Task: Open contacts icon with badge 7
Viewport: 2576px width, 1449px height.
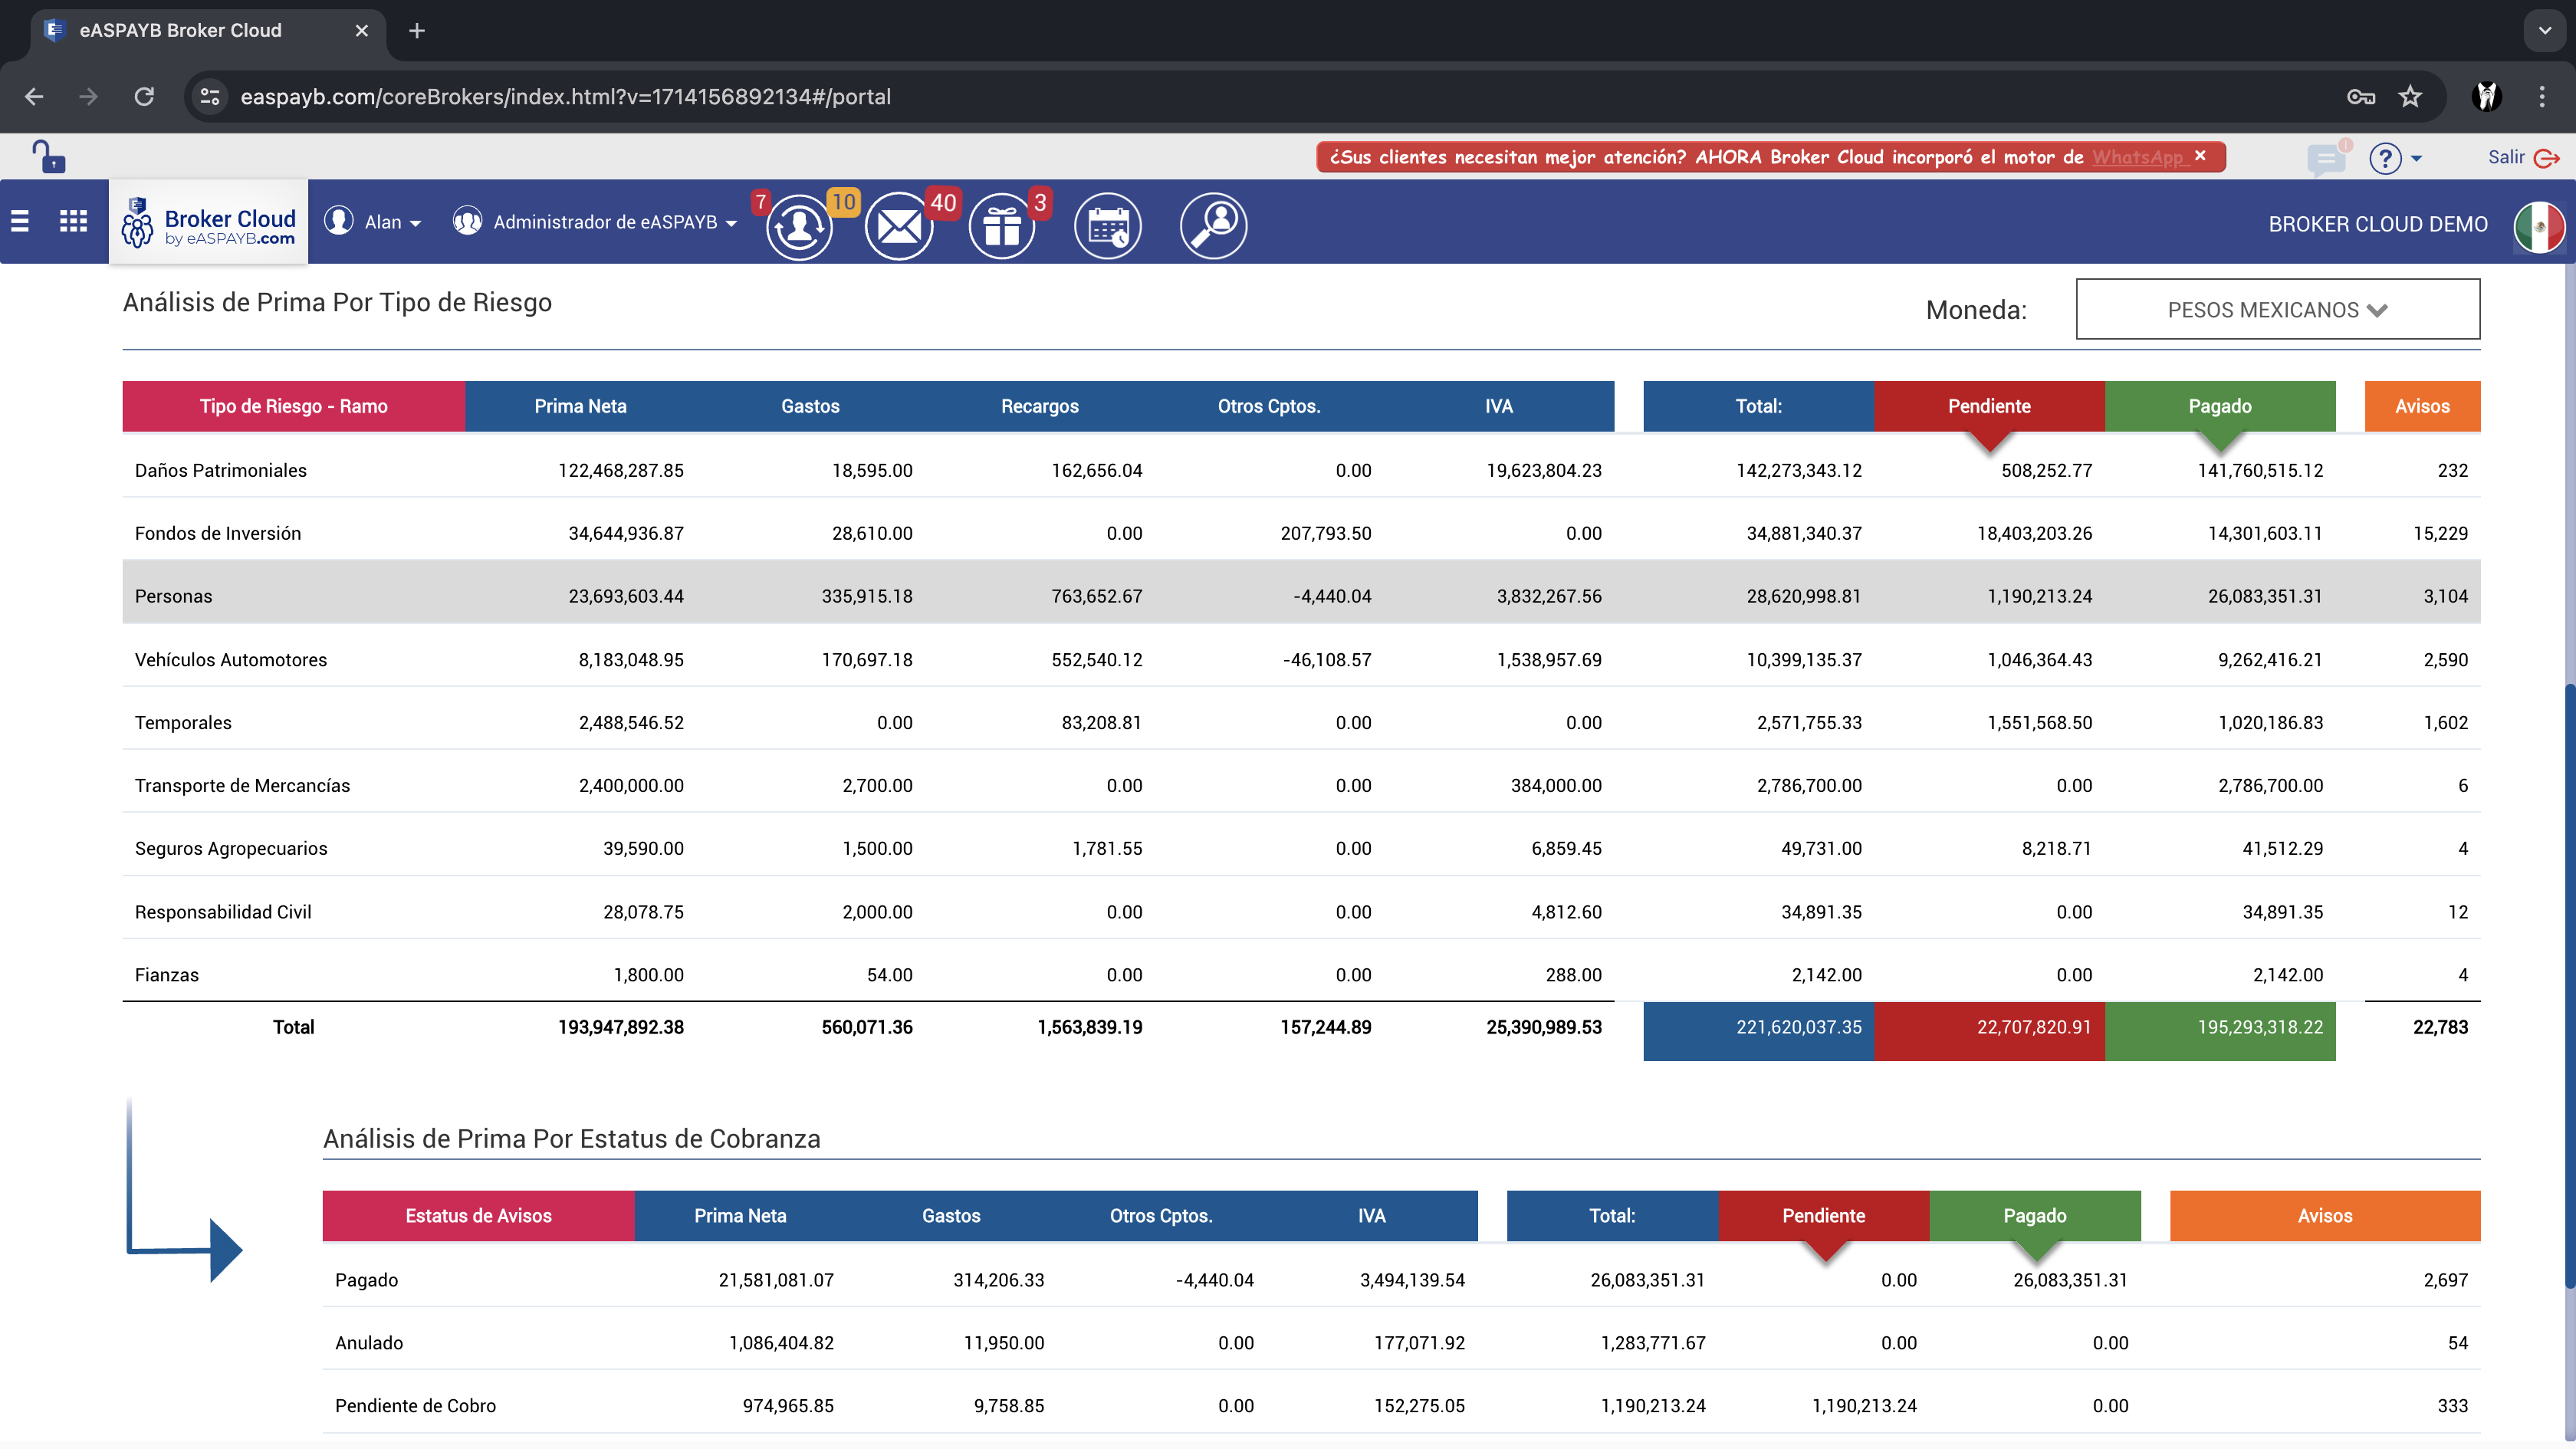Action: [x=798, y=226]
